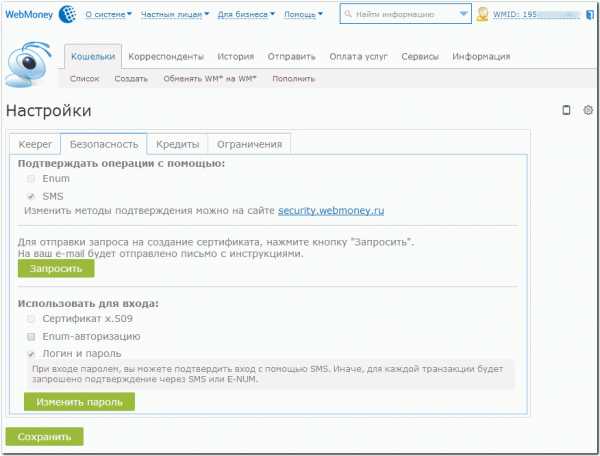
Task: Toggle the SMS confirmation checkbox
Action: click(x=31, y=196)
